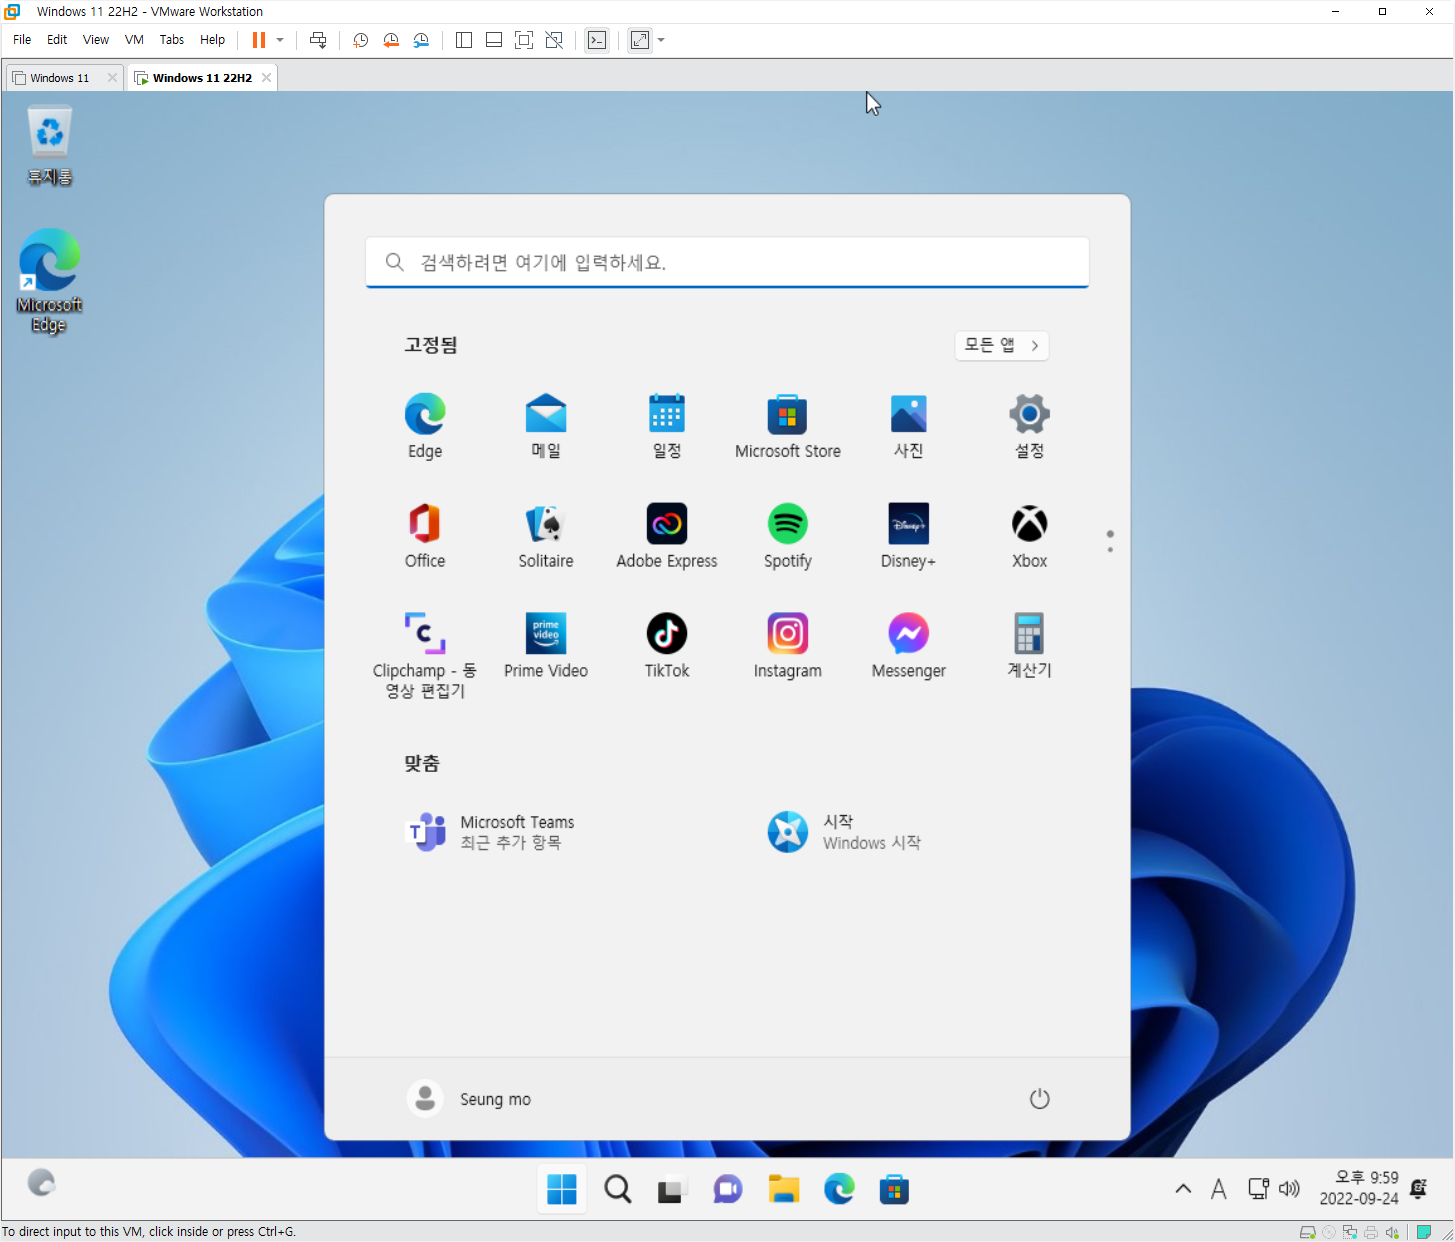Open Solitaire card game
Screen dimensions: 1455x1242
coord(546,535)
